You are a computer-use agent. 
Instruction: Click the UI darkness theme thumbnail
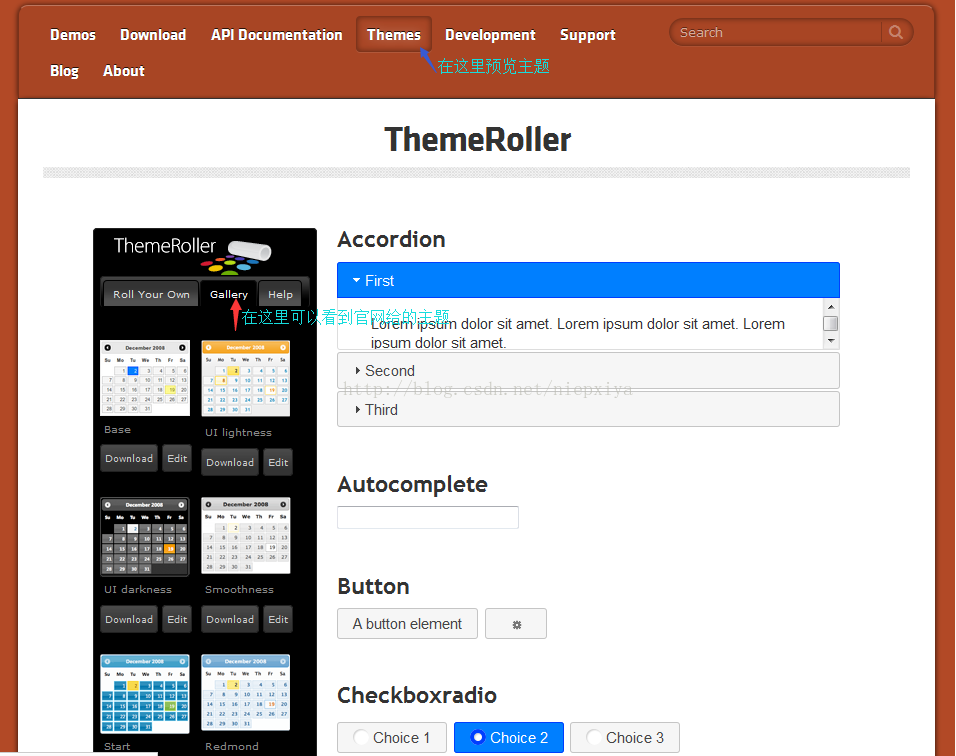click(145, 537)
